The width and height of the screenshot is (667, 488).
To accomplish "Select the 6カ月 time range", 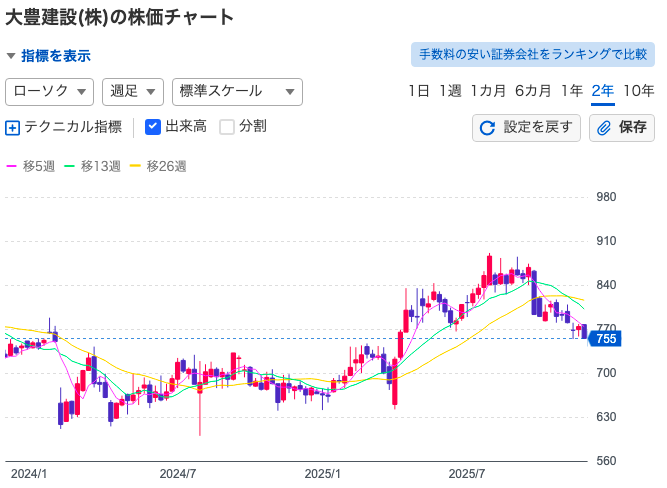I will [533, 91].
